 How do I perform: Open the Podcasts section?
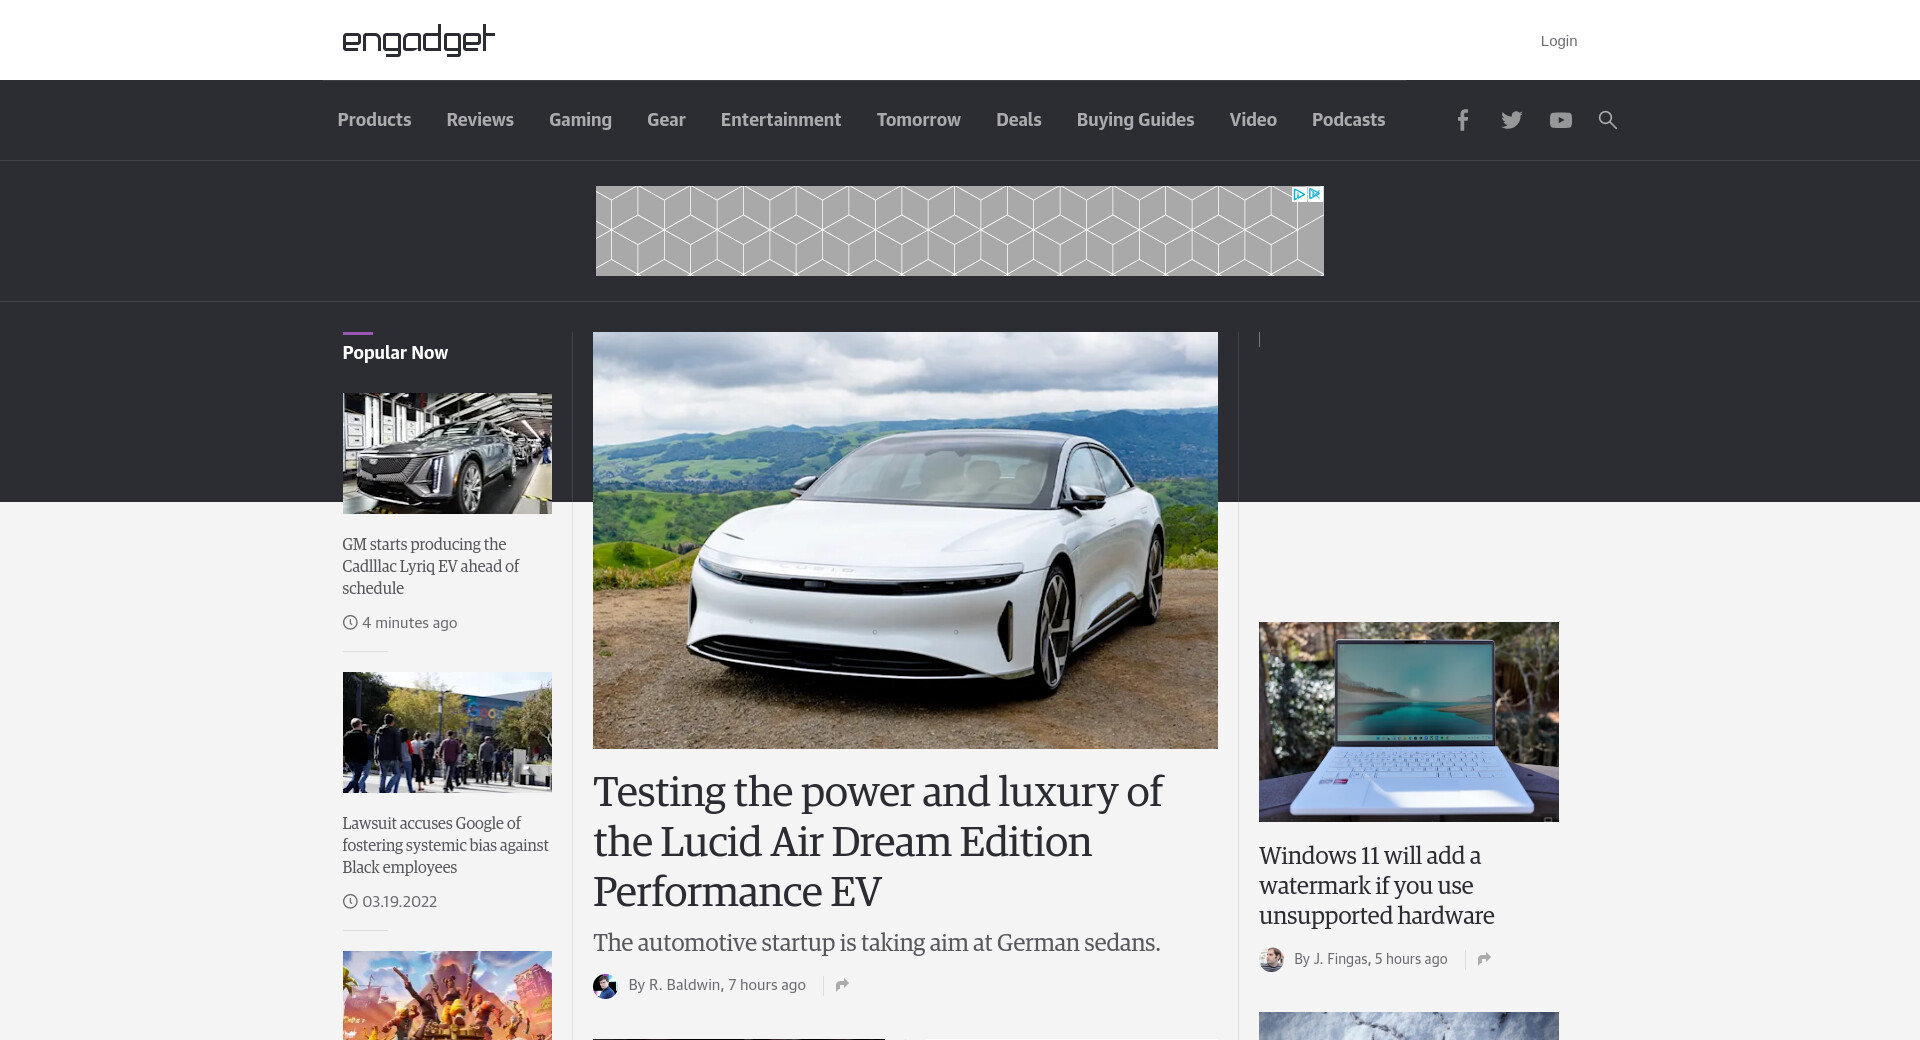(x=1348, y=120)
